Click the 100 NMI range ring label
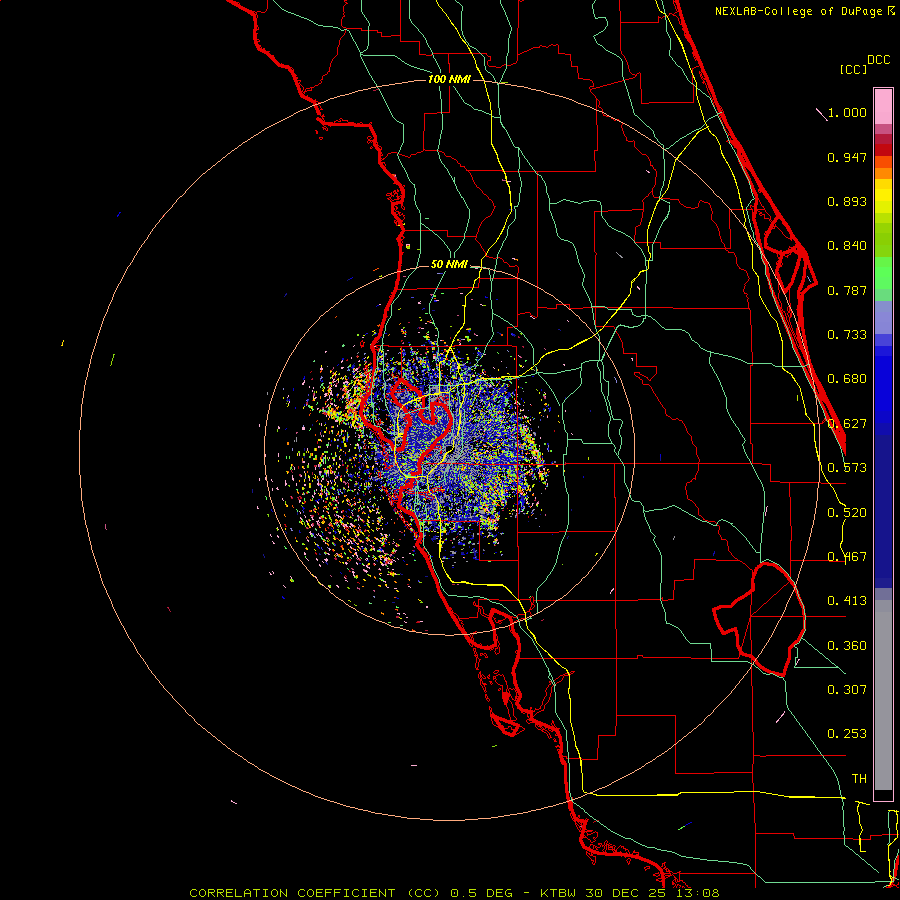Image resolution: width=900 pixels, height=900 pixels. (x=449, y=79)
